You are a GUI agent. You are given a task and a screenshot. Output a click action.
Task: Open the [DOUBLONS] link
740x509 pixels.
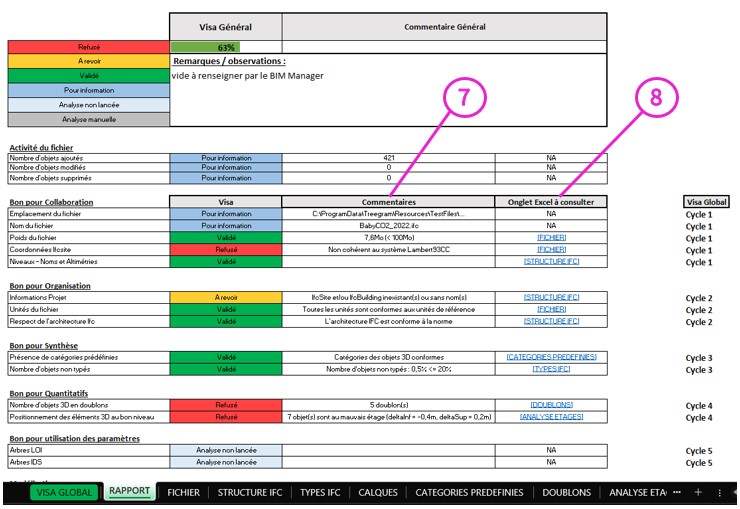click(x=551, y=405)
